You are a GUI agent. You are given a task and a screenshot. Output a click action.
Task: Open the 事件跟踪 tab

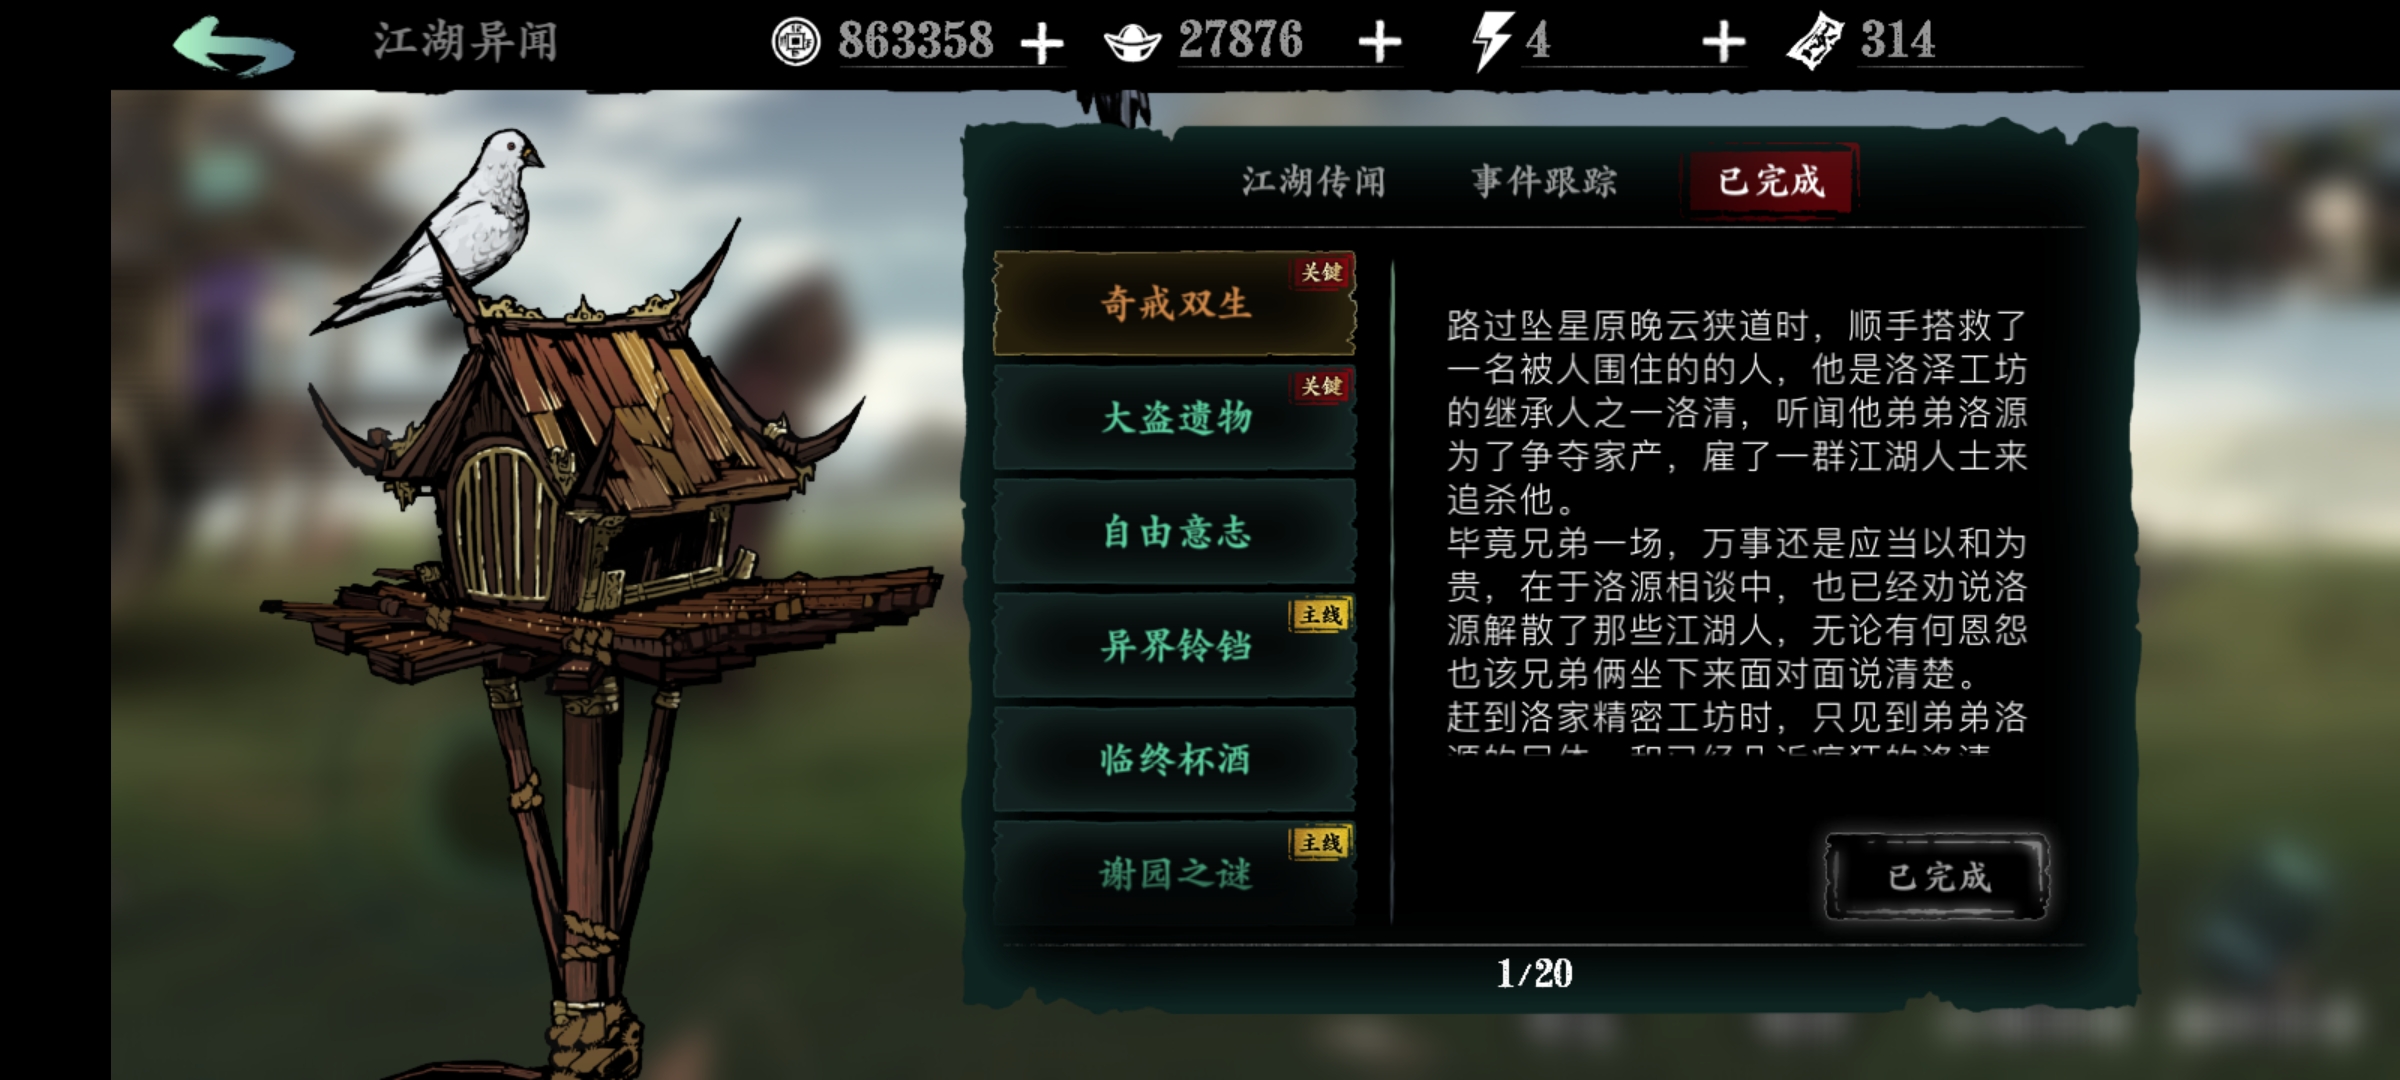point(1544,181)
